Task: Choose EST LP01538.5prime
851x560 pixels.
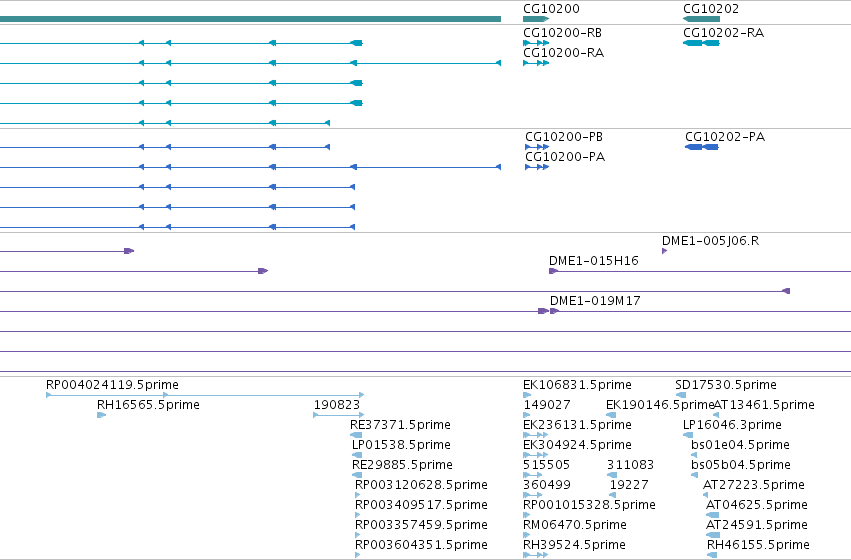Action: click(401, 445)
